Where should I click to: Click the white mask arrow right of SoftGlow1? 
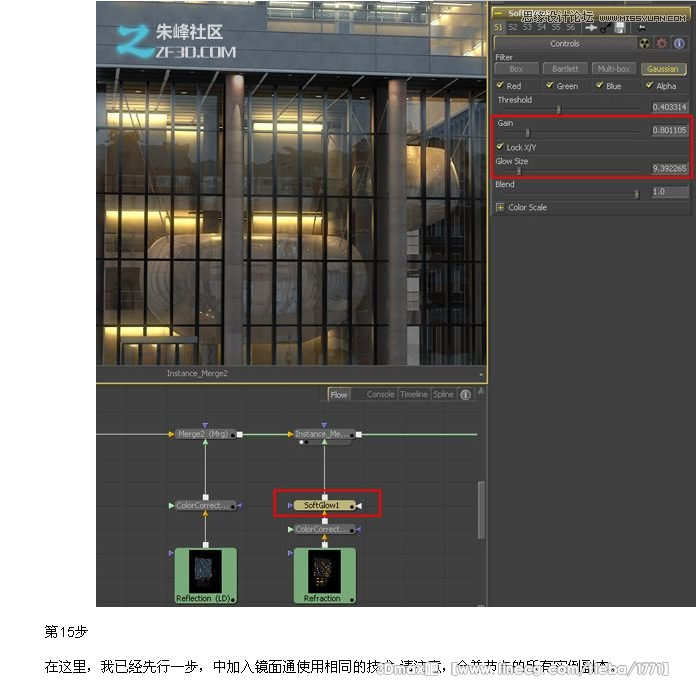(359, 506)
